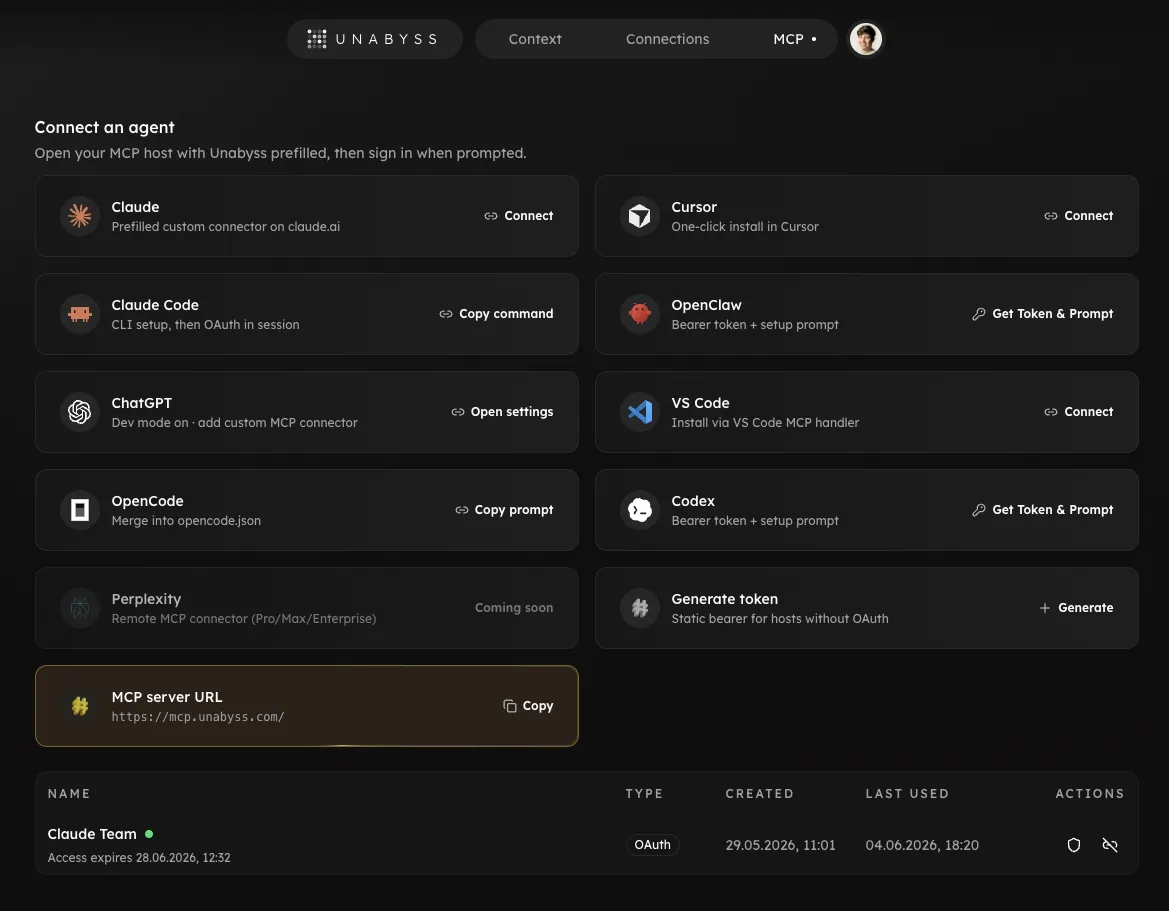Switch to the Connections tab
Viewport: 1169px width, 911px height.
point(667,39)
